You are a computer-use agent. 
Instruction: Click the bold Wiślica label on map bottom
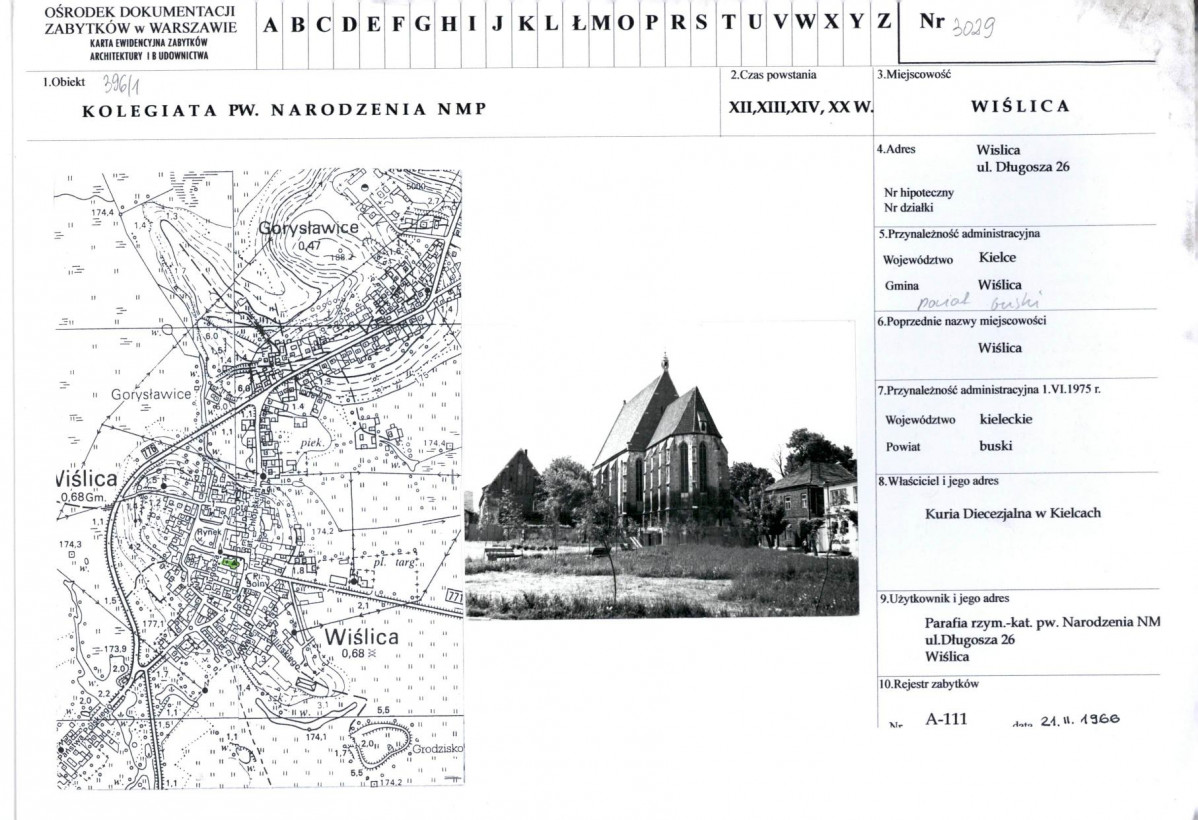359,636
